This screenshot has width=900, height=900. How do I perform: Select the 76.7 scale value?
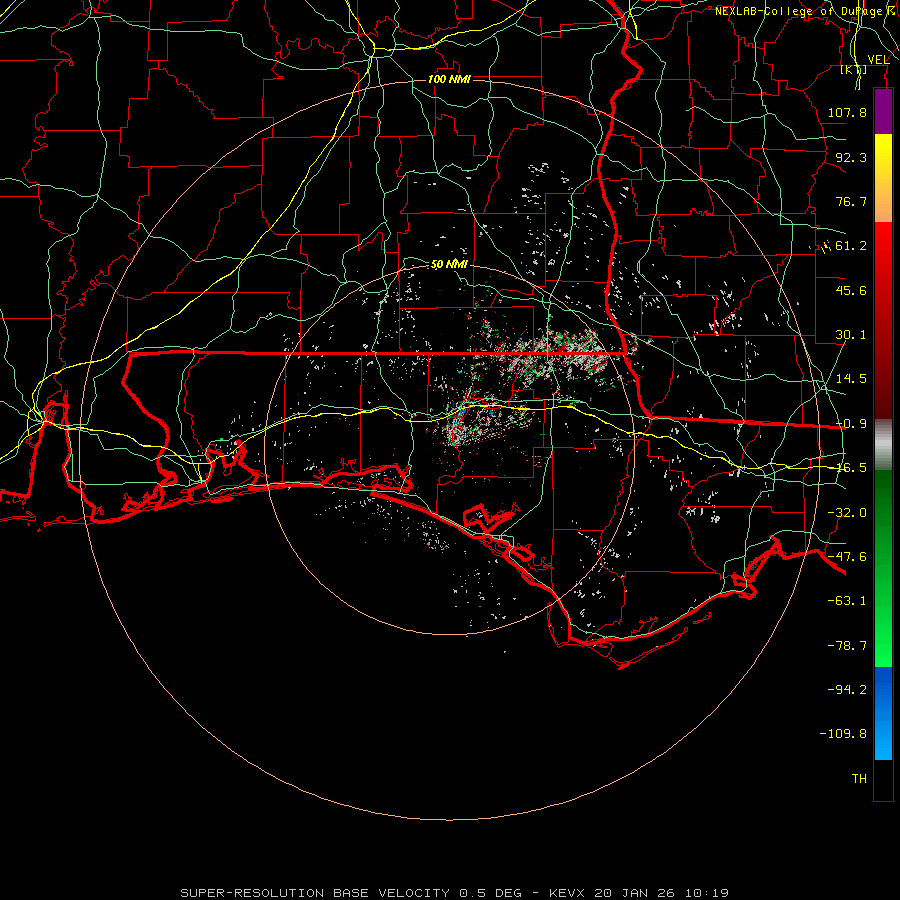point(851,201)
